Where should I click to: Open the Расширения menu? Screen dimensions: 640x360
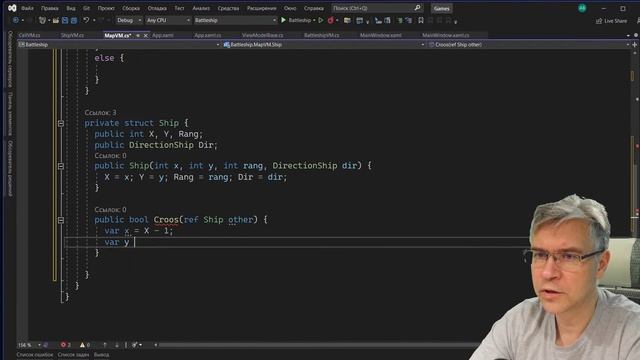click(262, 8)
